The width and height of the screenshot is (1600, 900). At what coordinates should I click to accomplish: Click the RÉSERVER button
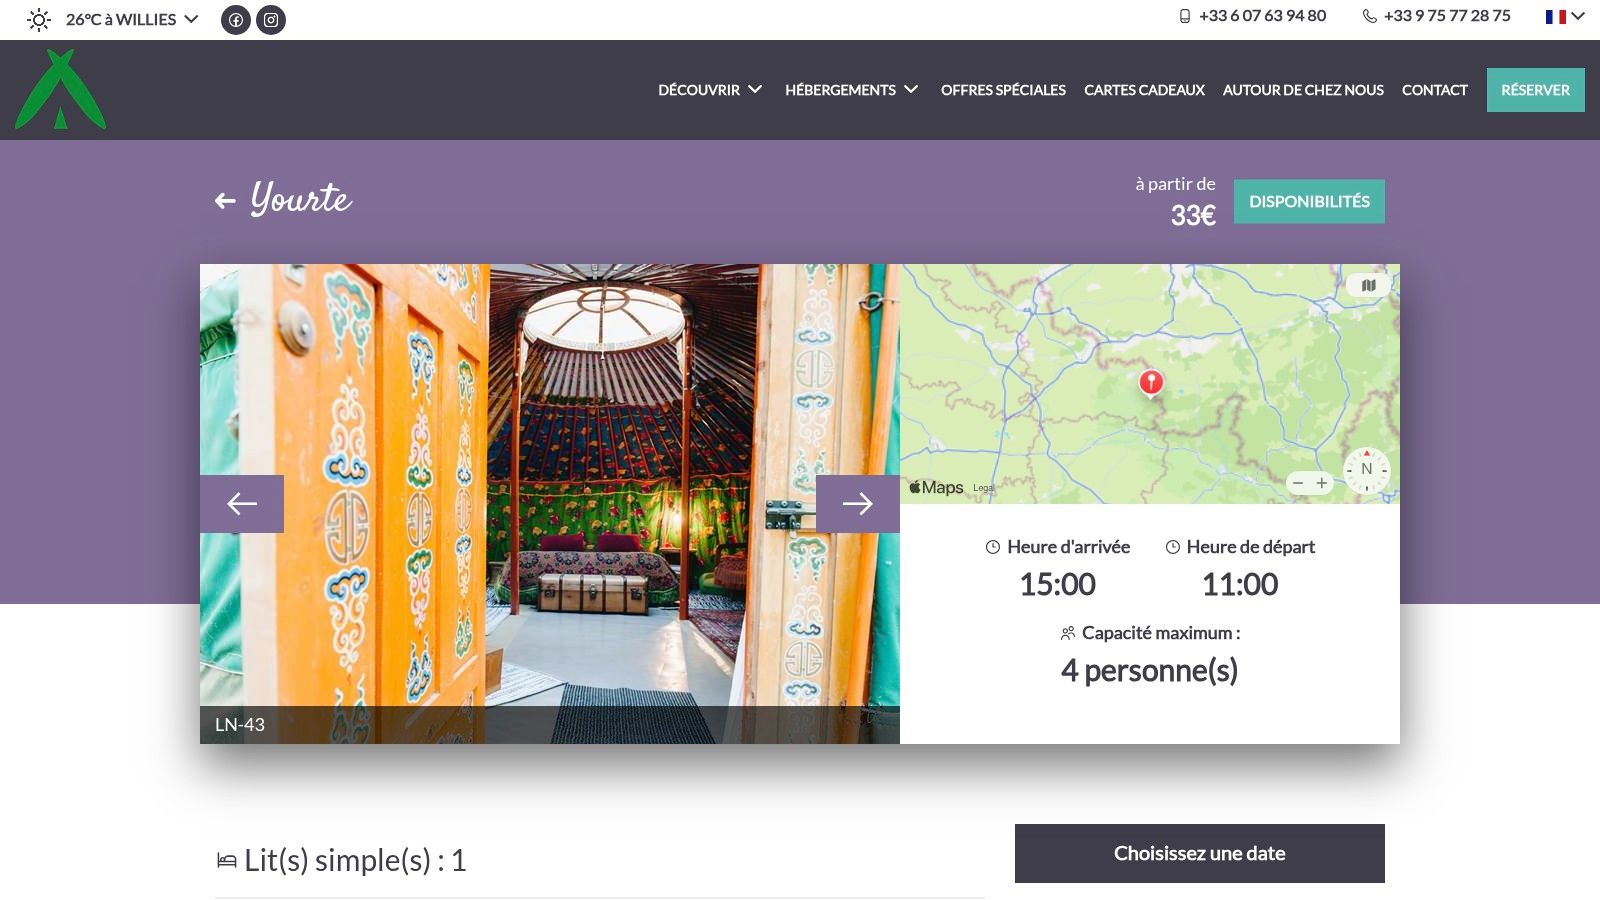tap(1535, 90)
